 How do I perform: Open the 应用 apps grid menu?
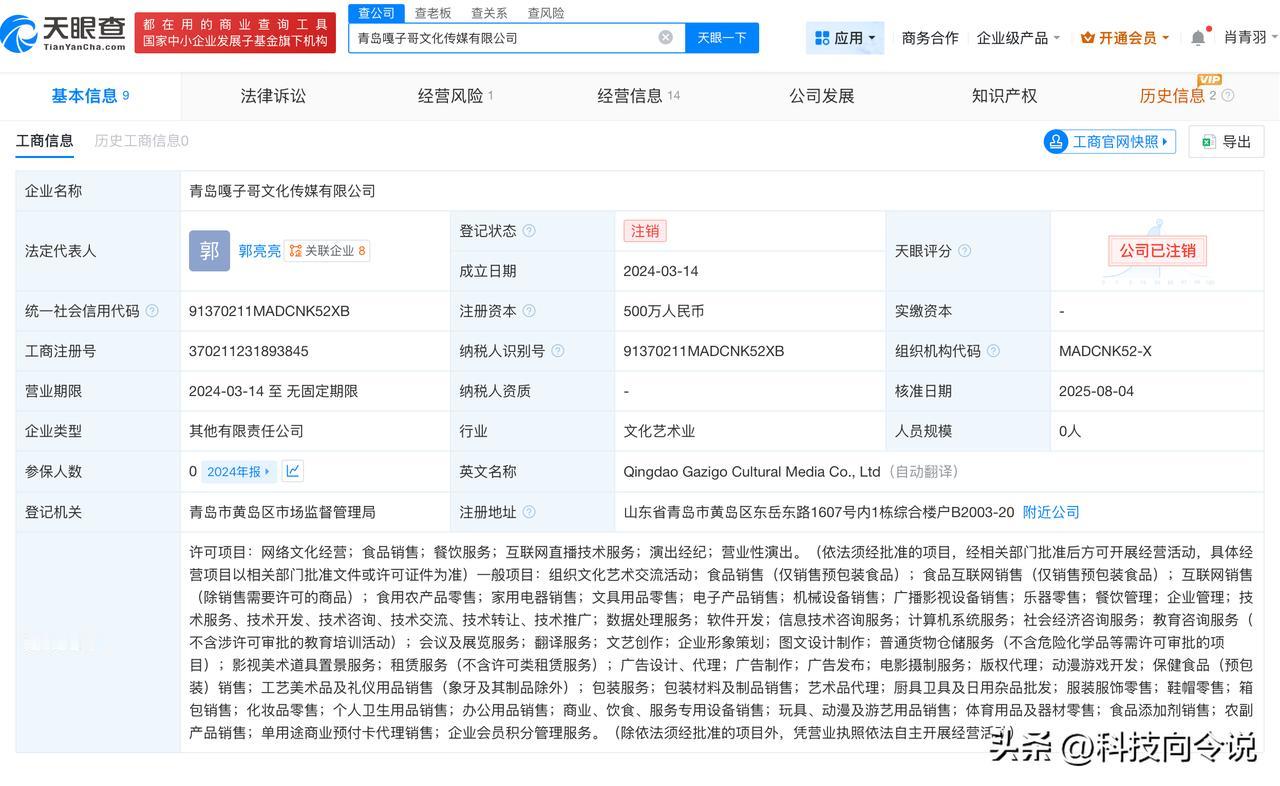[x=845, y=38]
